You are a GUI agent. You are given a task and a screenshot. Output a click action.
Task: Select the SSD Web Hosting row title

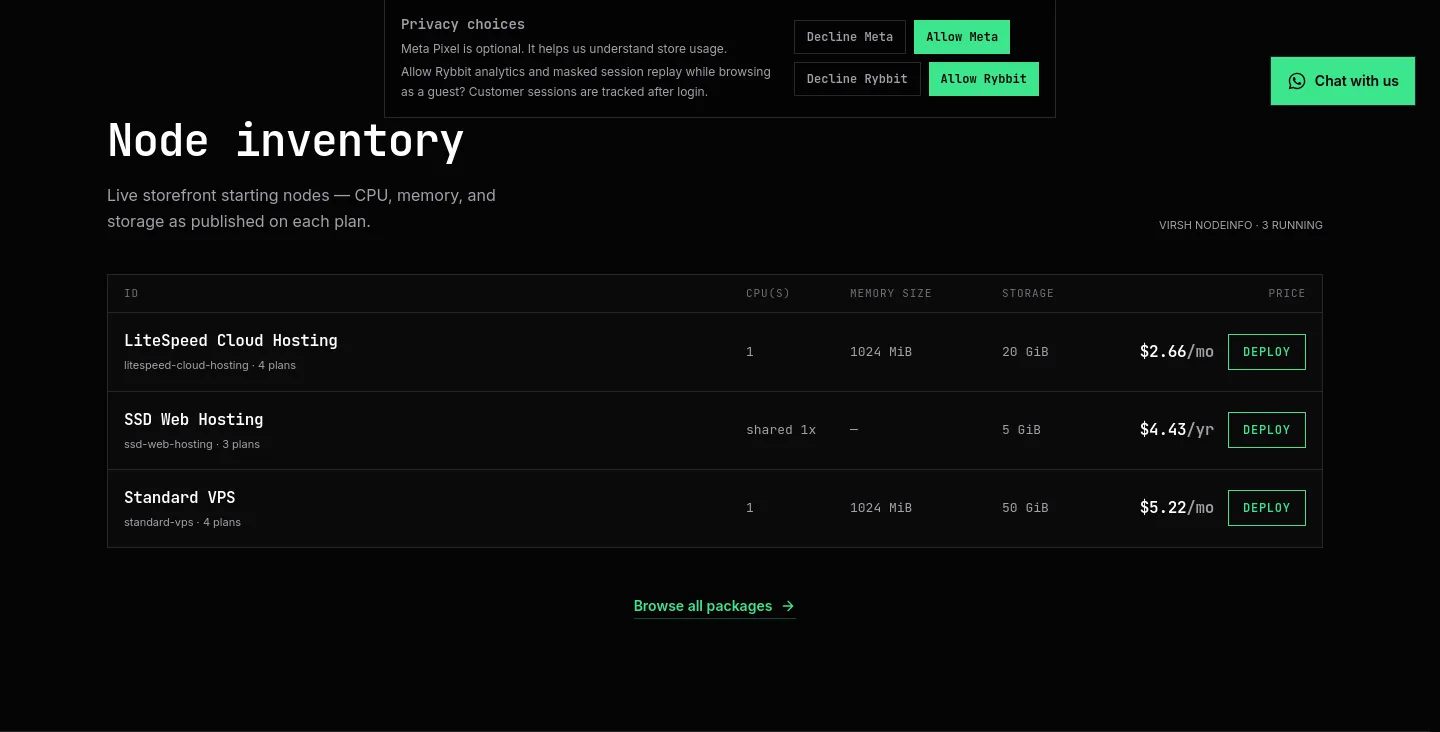click(194, 419)
